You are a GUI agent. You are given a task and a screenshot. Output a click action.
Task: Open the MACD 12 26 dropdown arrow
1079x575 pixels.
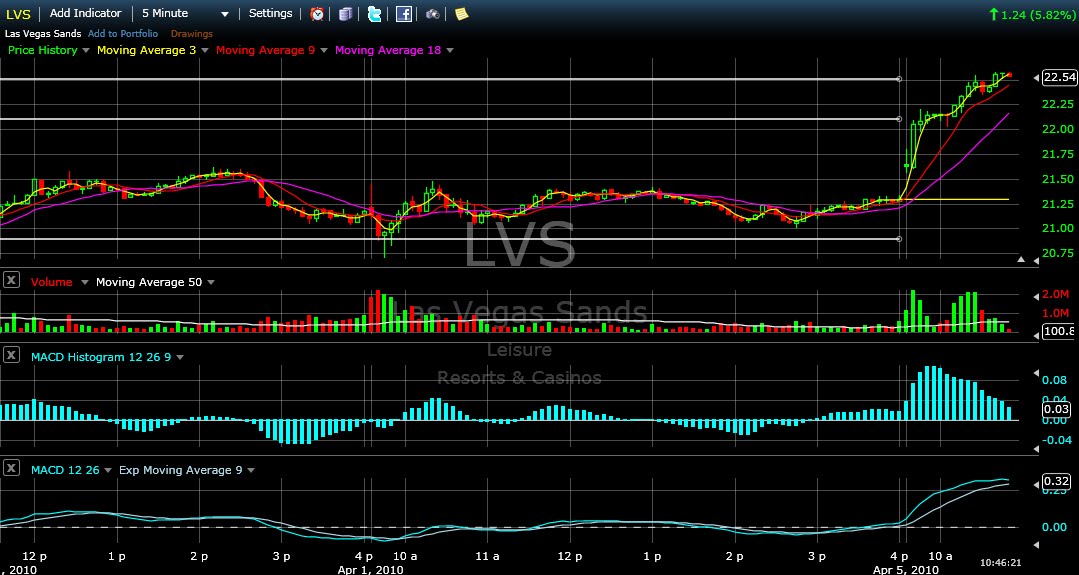(x=108, y=470)
